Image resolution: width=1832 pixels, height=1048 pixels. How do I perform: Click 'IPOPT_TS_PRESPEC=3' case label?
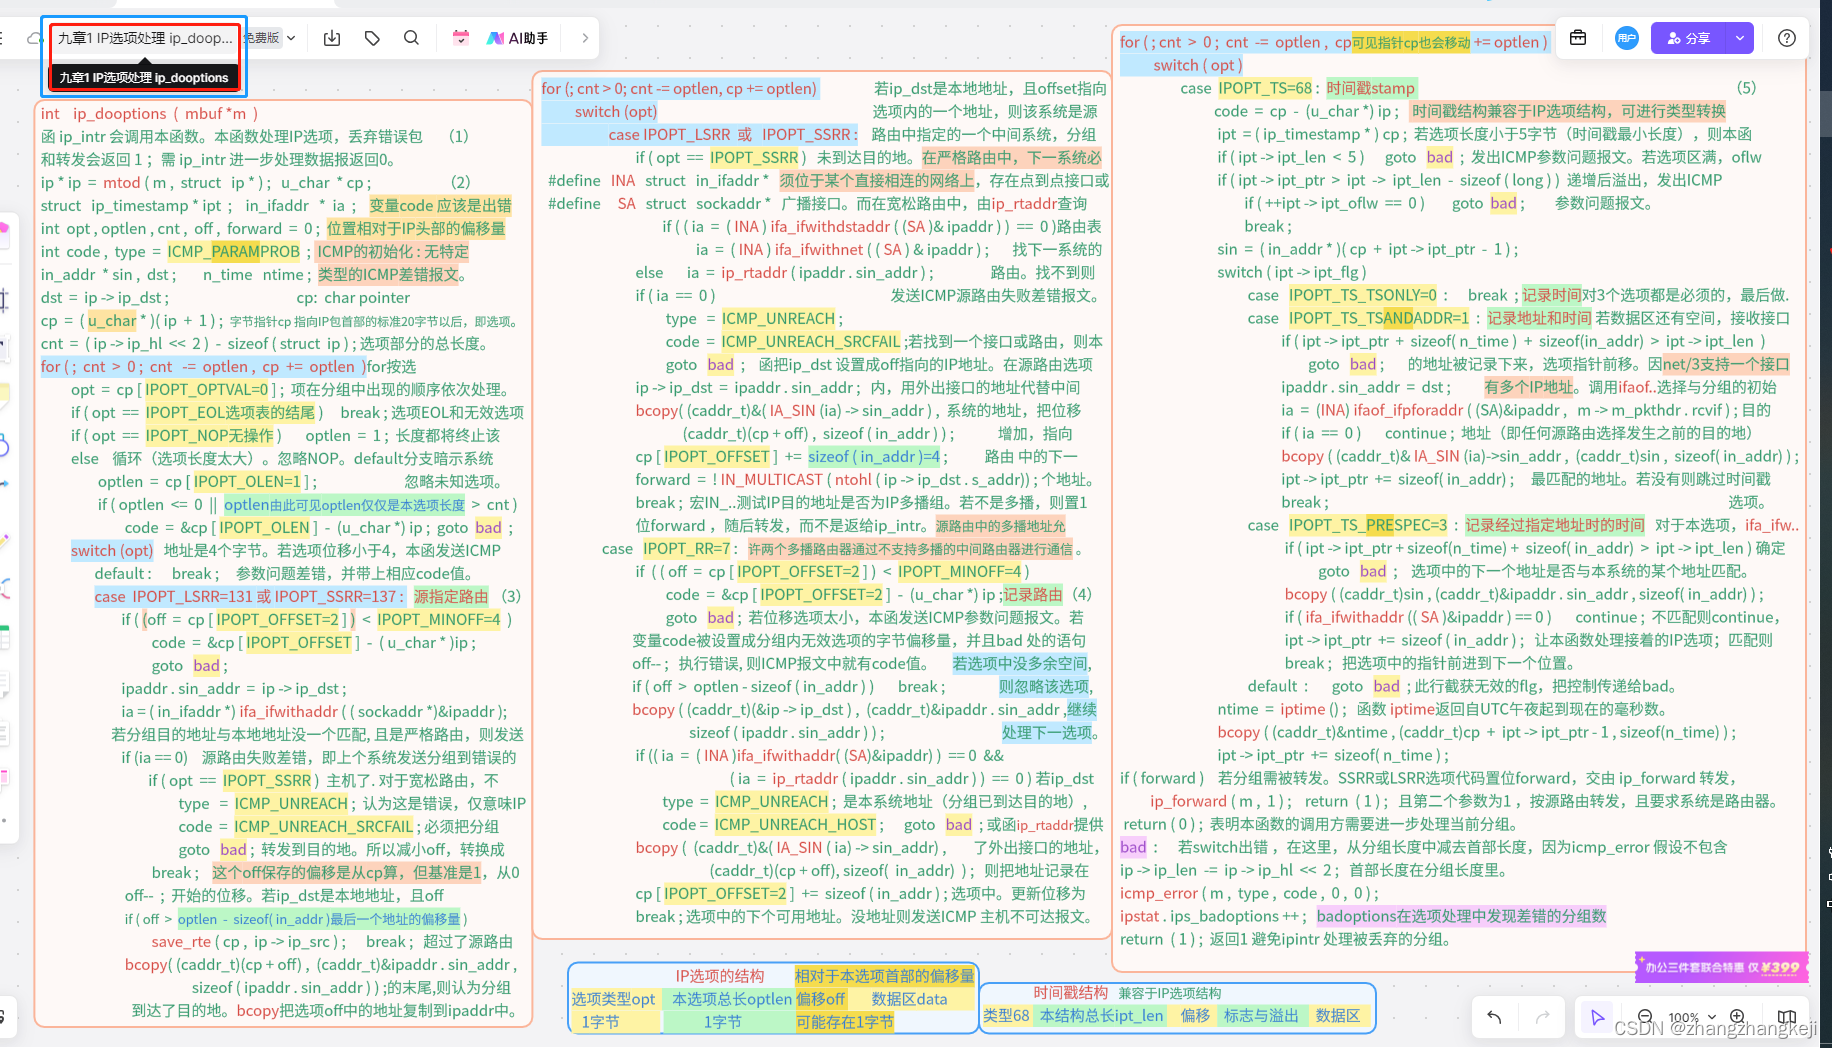tap(1368, 525)
